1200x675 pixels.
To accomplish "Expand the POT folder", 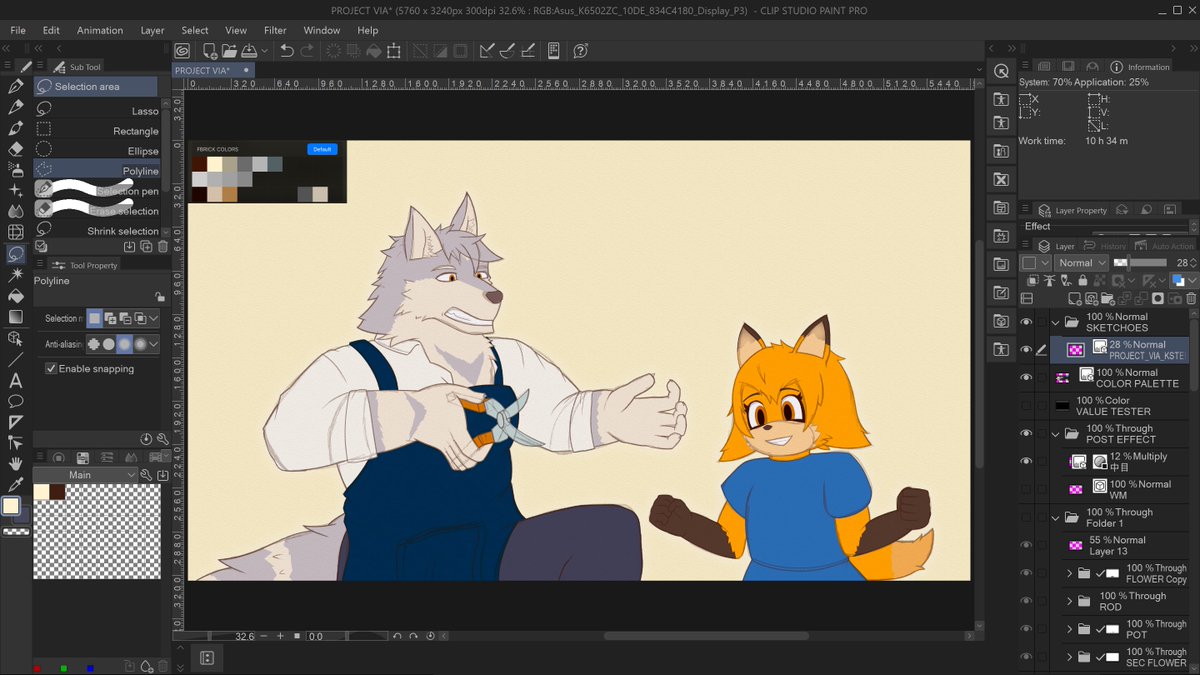I will tap(1069, 630).
